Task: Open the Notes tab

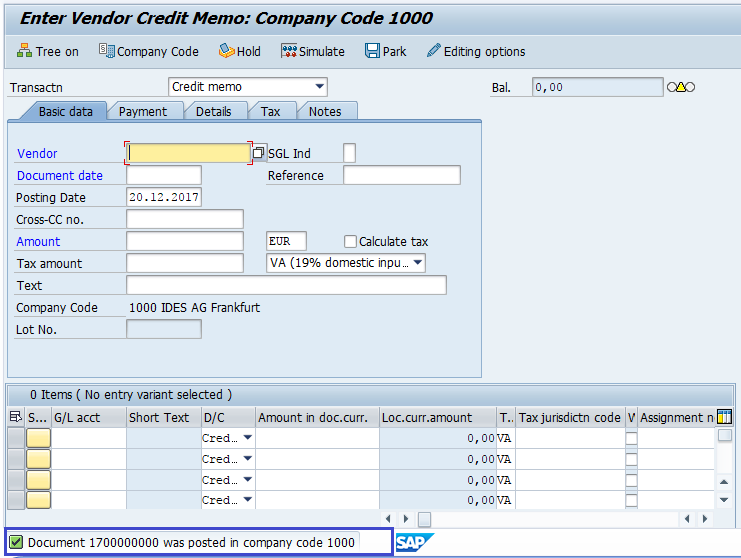Action: pyautogui.click(x=325, y=111)
